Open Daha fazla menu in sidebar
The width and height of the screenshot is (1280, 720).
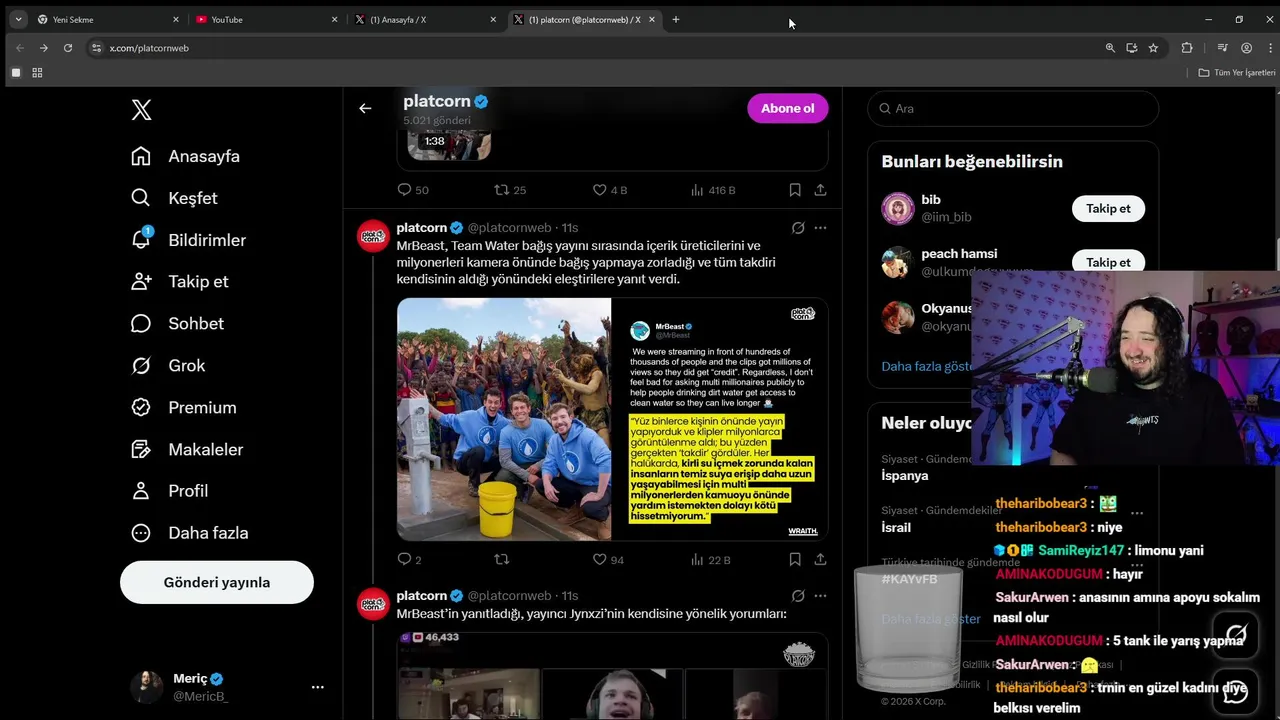190,533
